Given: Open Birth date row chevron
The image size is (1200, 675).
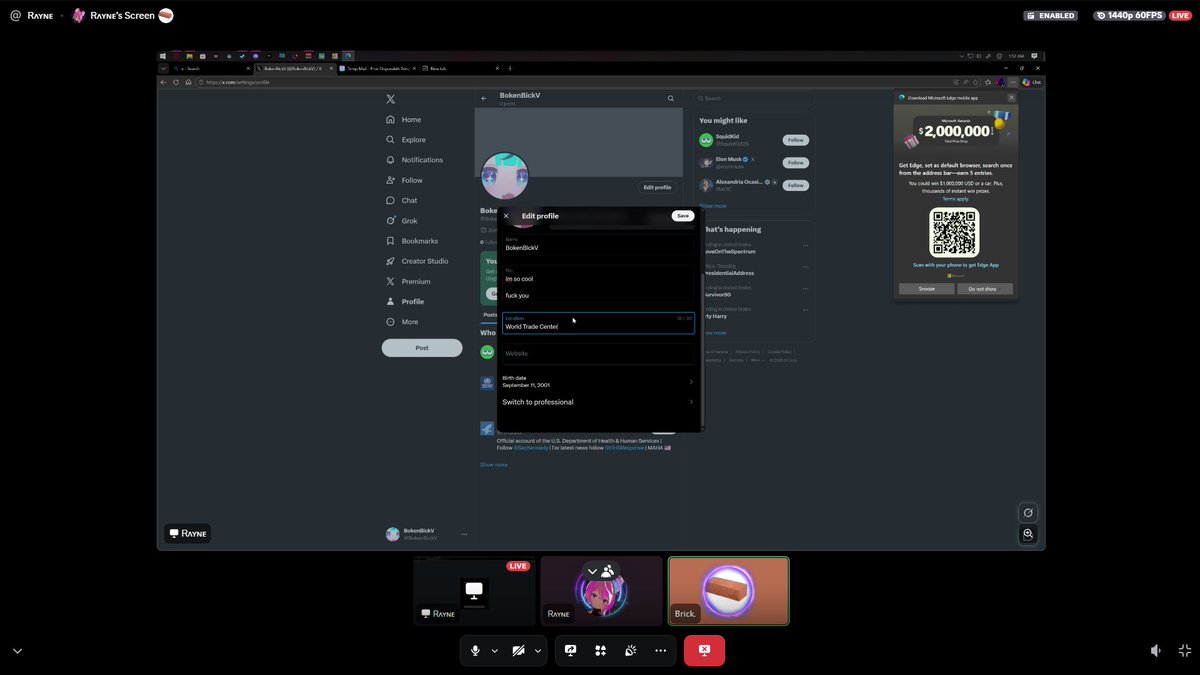Looking at the screenshot, I should [691, 381].
